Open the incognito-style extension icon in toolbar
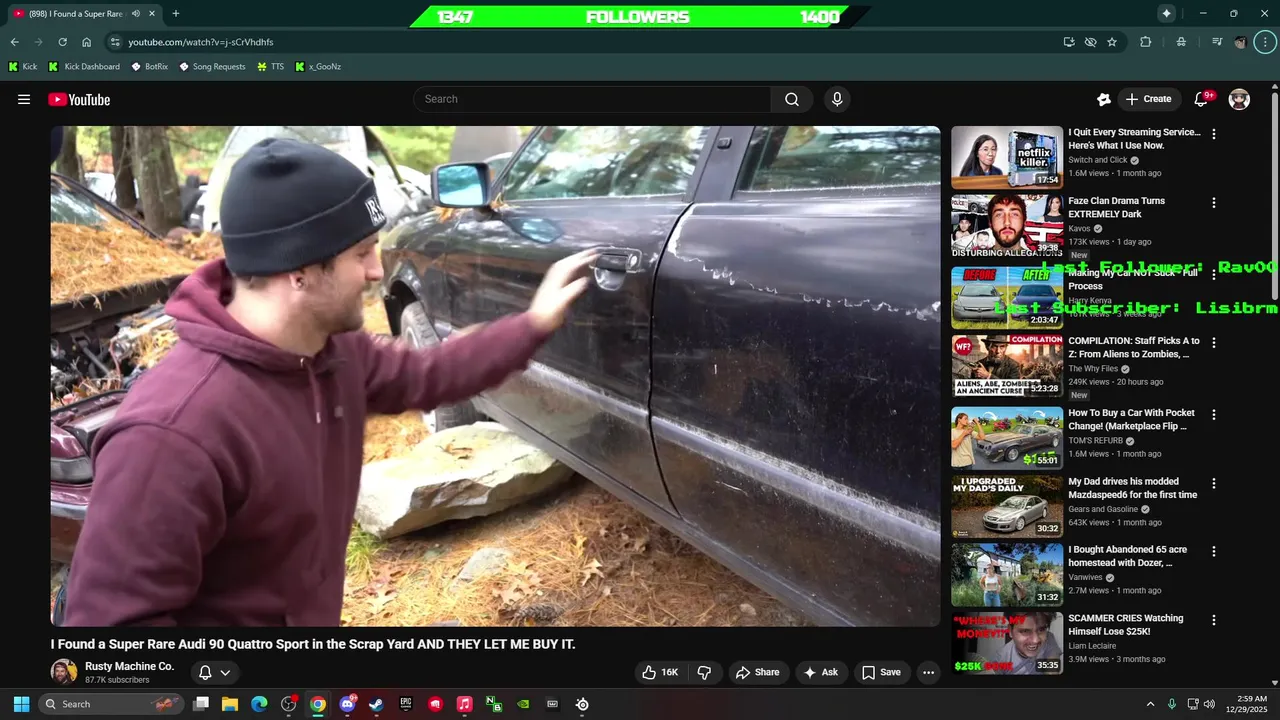1280x720 pixels. pyautogui.click(x=1182, y=42)
